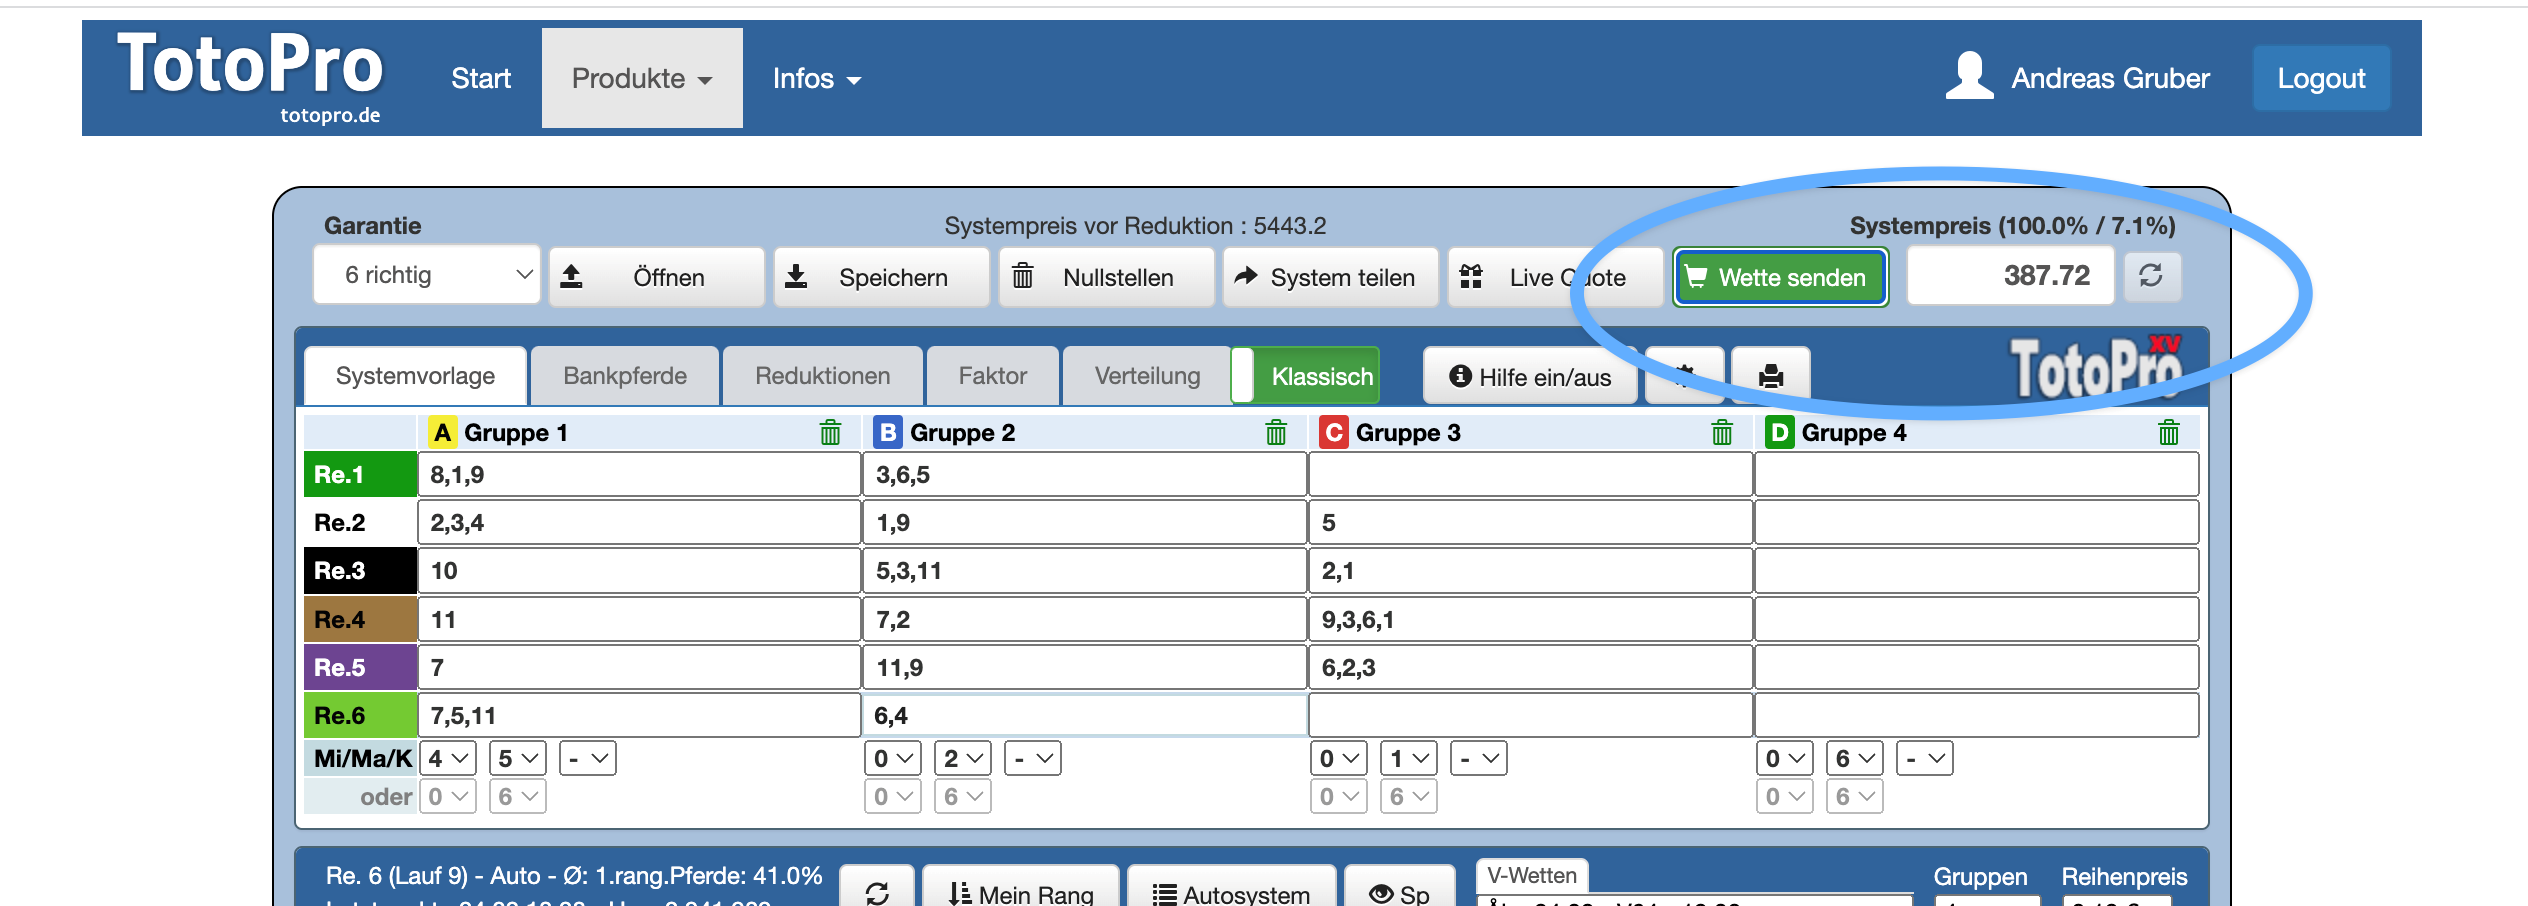The height and width of the screenshot is (906, 2528).
Task: Toggle help with Hilfe ein/aus
Action: pos(1530,376)
